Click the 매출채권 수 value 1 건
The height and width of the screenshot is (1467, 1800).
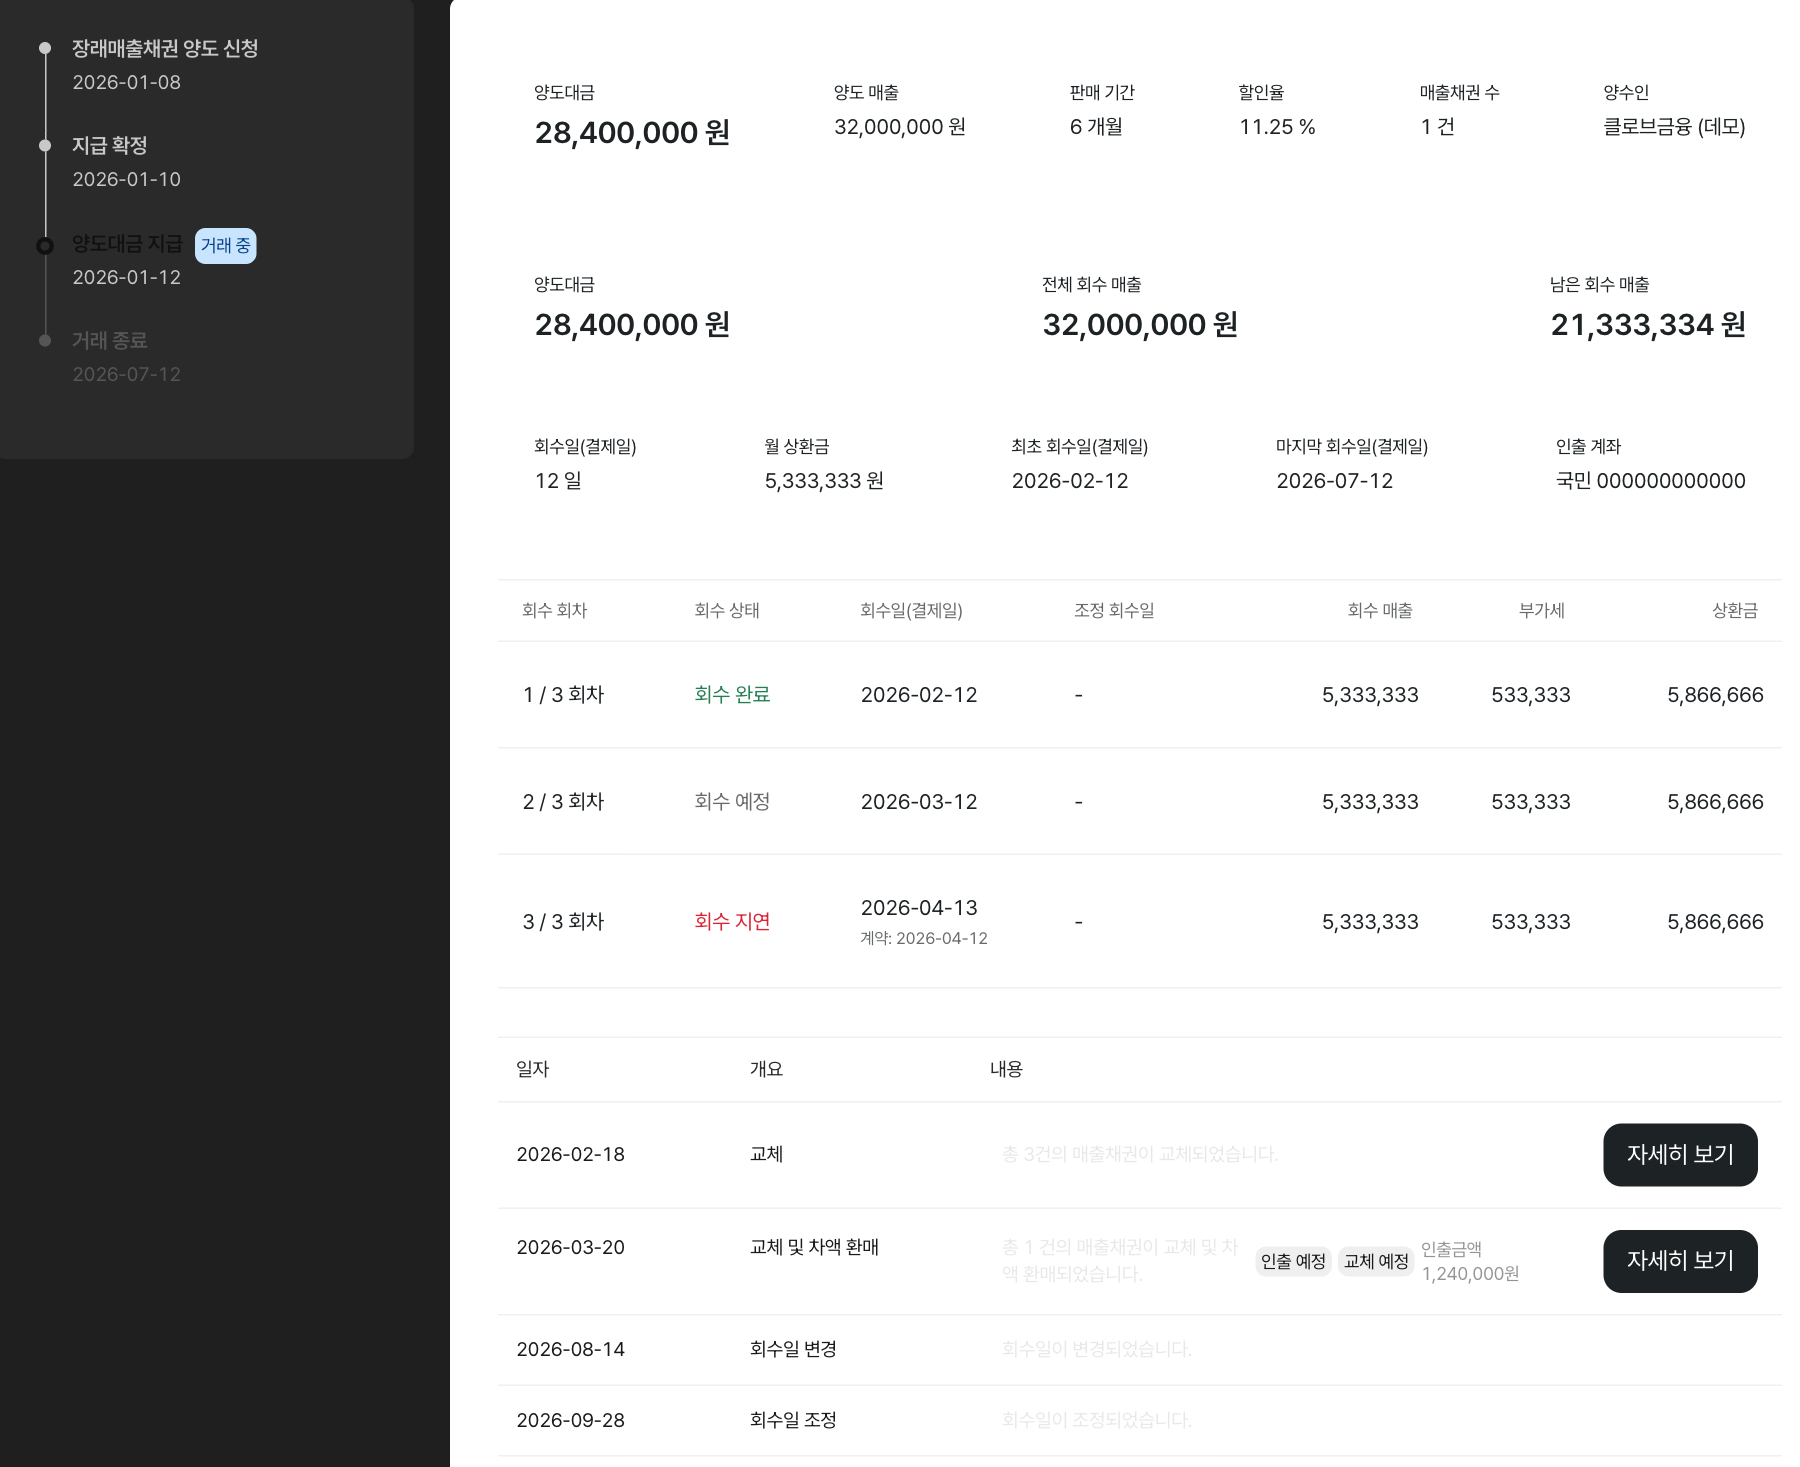point(1437,127)
